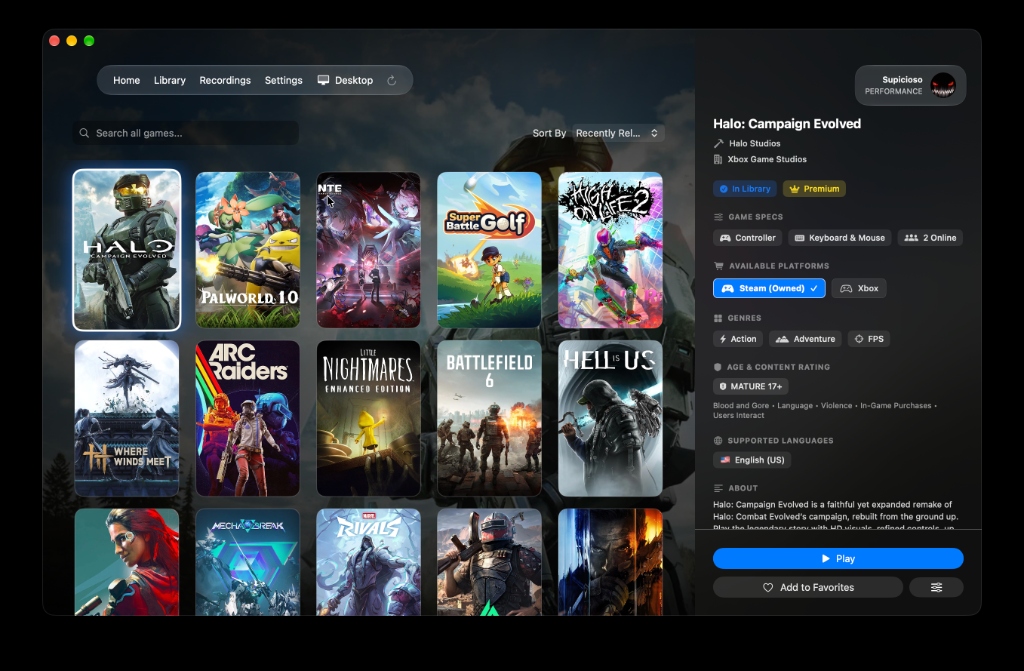Click the Genres grid icon
This screenshot has height=671, width=1024.
(718, 318)
